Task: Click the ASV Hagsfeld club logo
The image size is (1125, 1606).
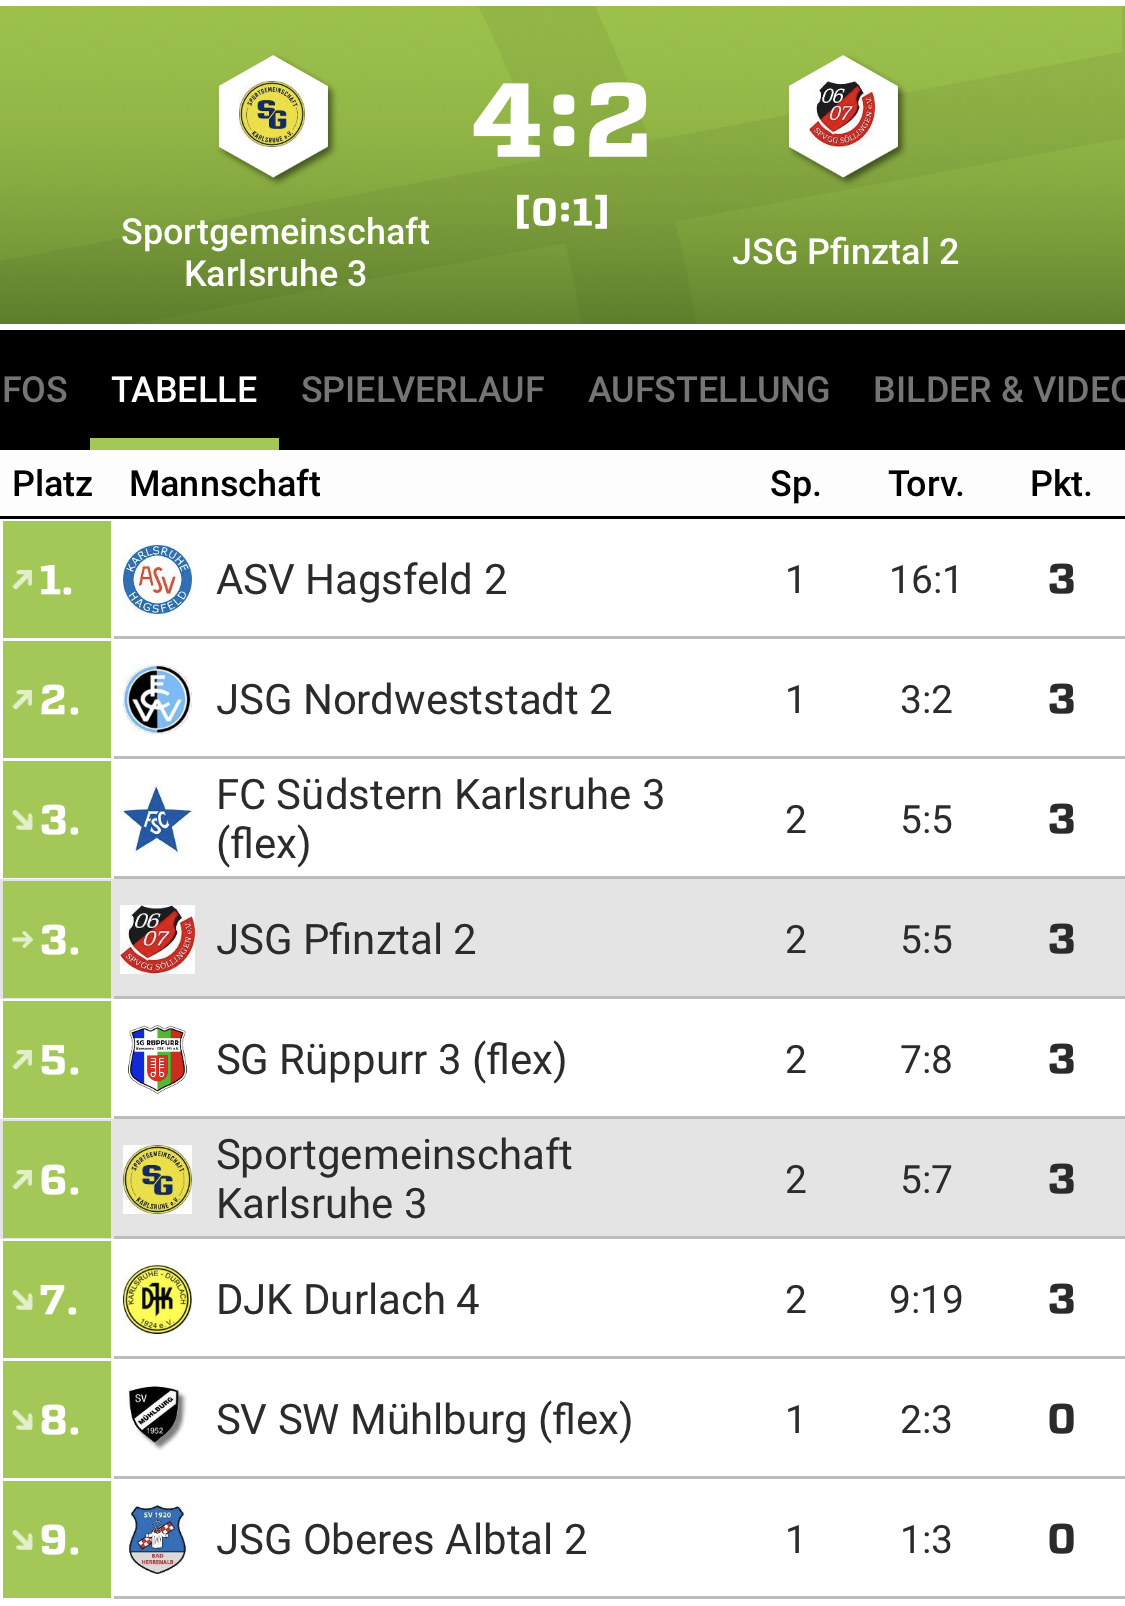Action: pos(157,579)
